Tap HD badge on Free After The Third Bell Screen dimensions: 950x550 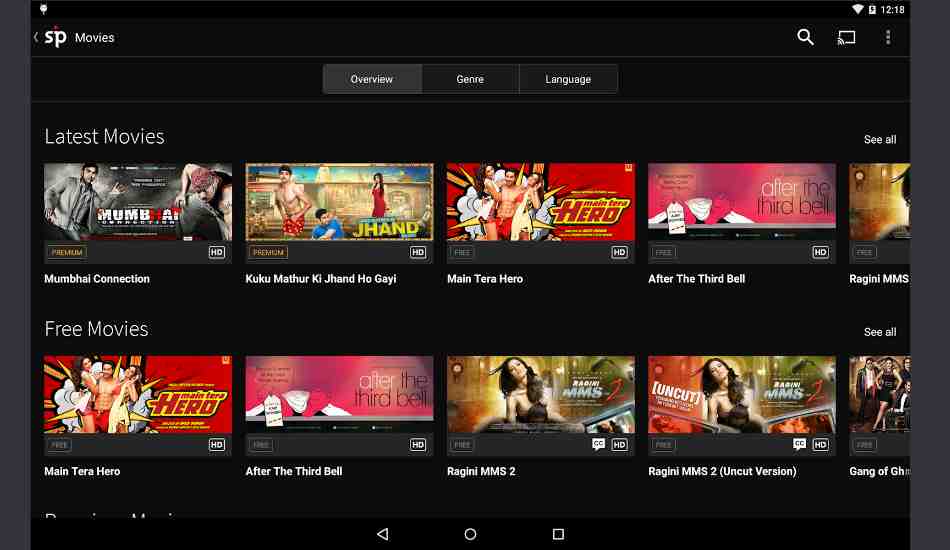418,445
